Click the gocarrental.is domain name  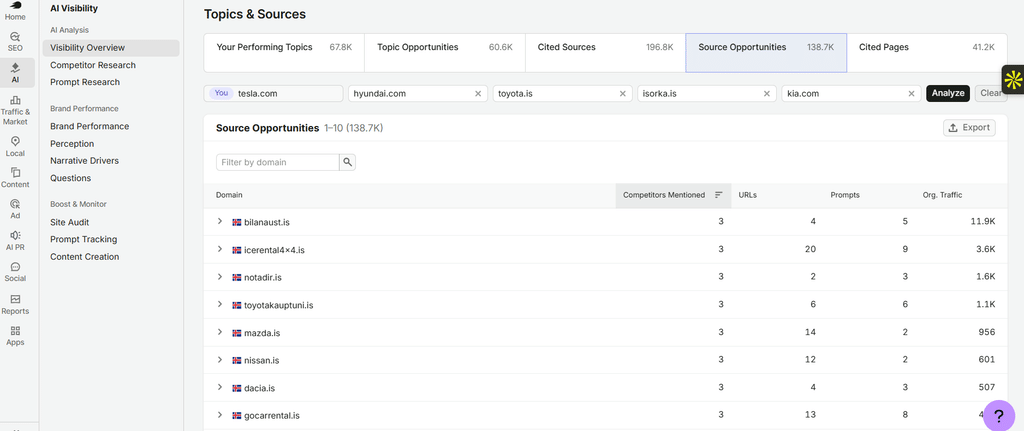(272, 415)
